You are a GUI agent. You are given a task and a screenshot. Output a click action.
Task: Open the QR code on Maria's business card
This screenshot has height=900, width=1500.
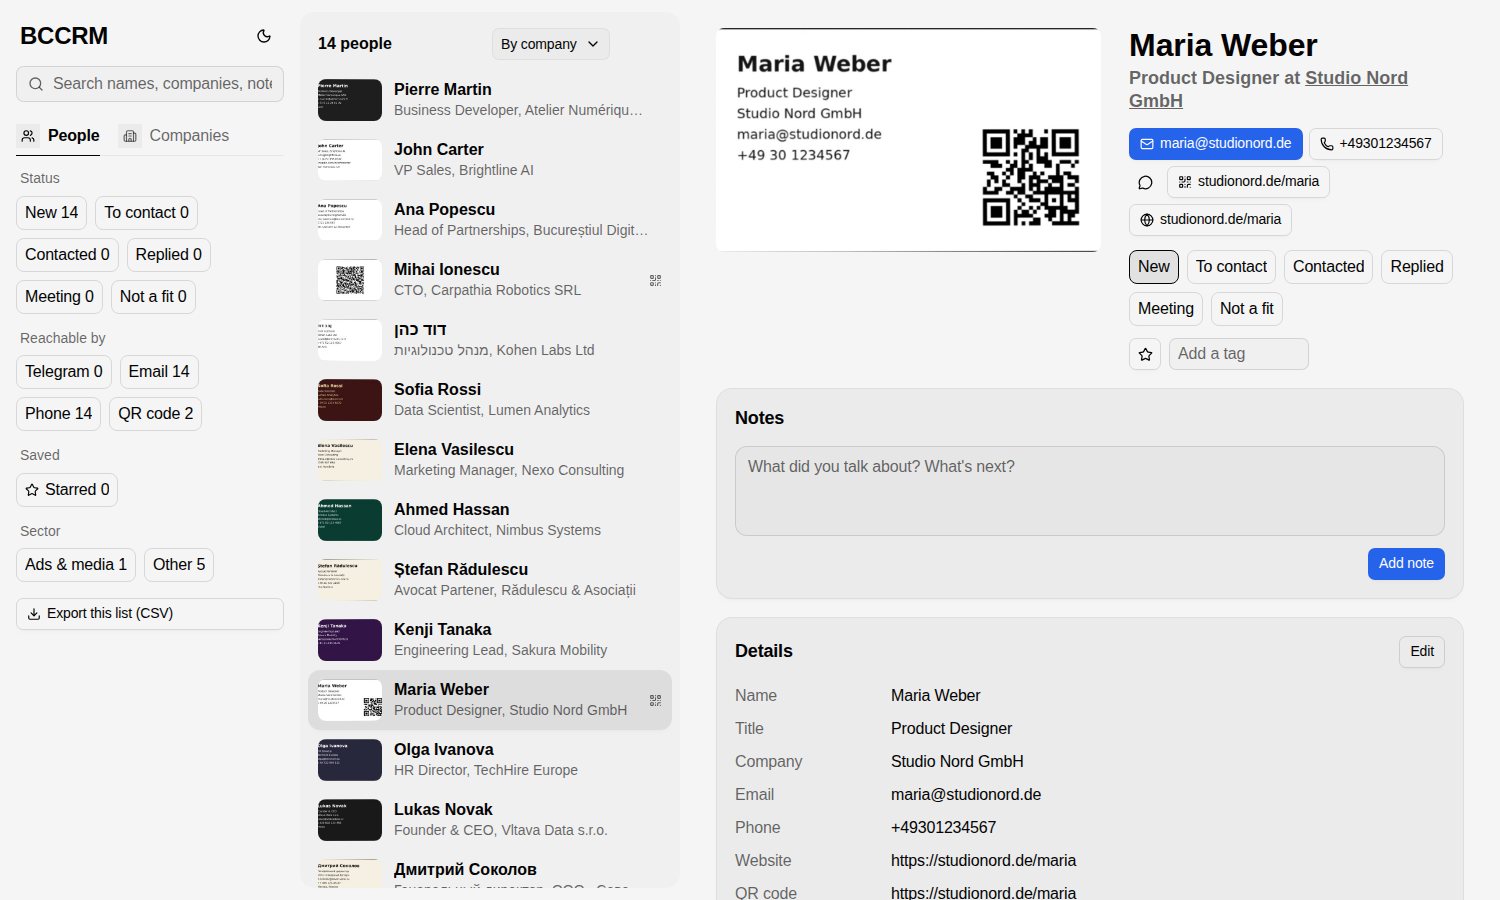pos(1030,177)
